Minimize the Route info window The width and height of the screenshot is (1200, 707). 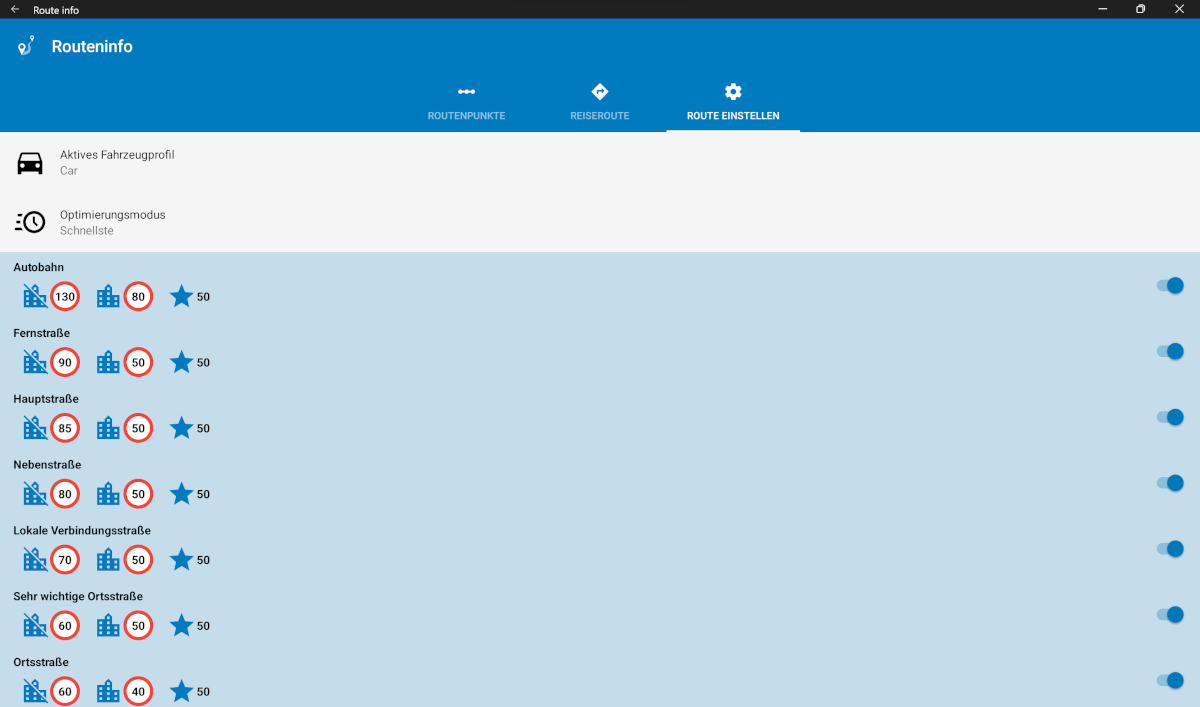click(1102, 9)
